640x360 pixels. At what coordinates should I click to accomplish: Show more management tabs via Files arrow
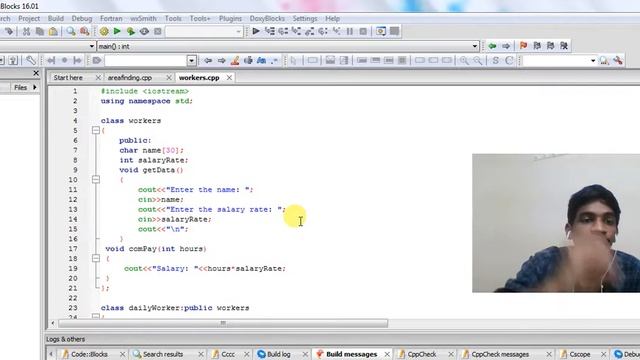point(35,87)
